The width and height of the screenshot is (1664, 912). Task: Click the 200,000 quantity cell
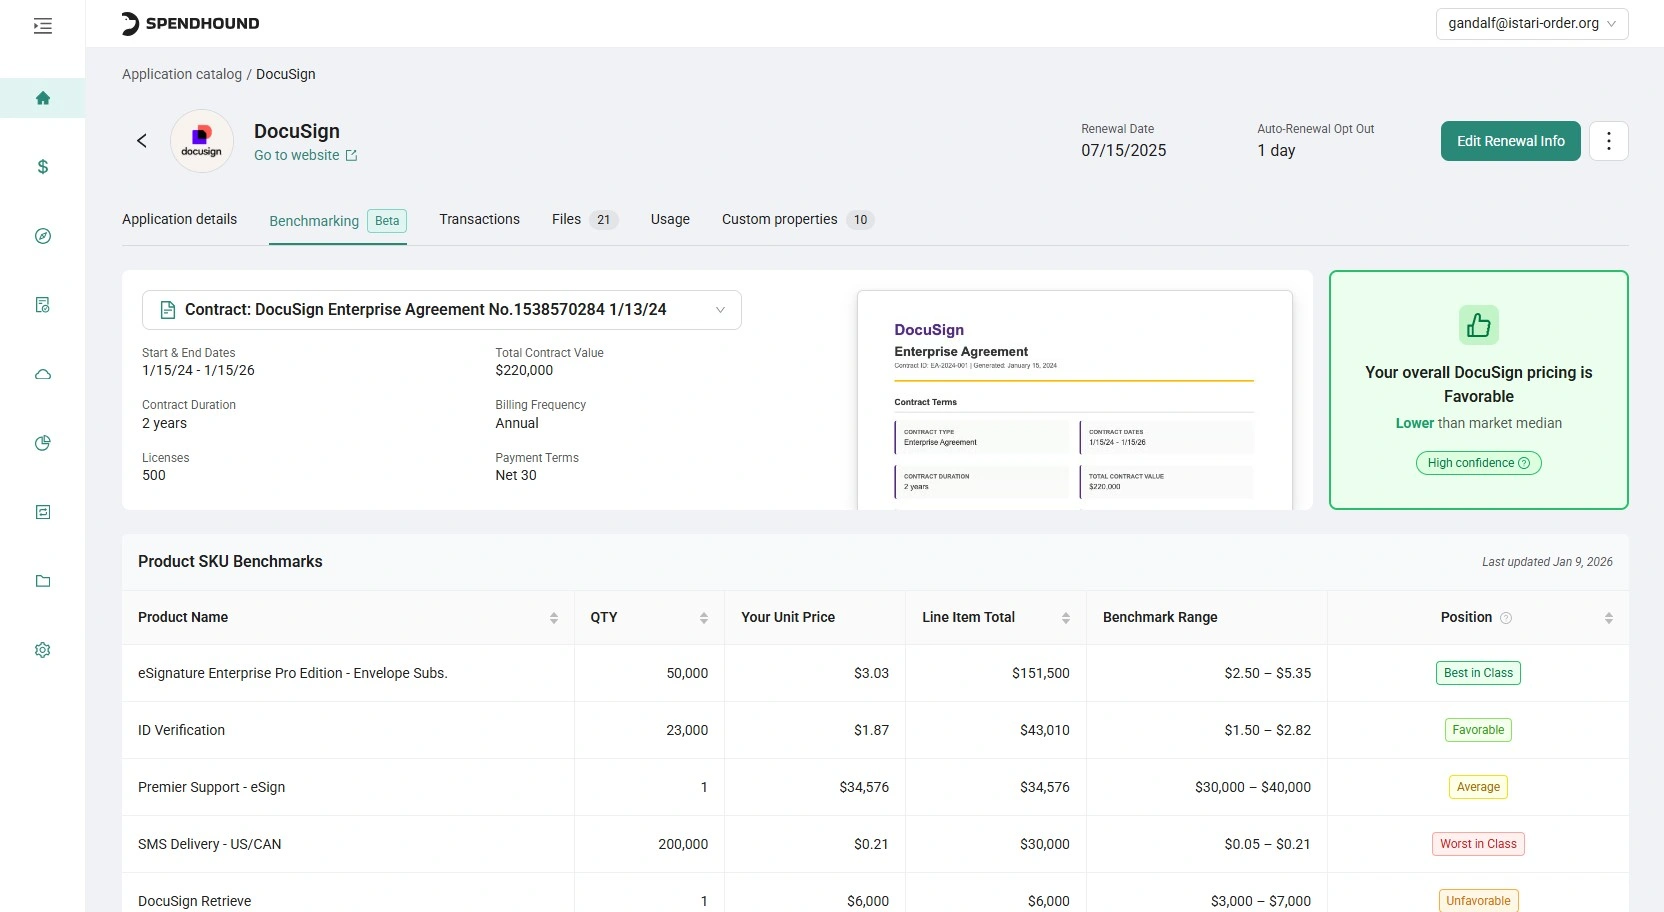click(x=683, y=844)
